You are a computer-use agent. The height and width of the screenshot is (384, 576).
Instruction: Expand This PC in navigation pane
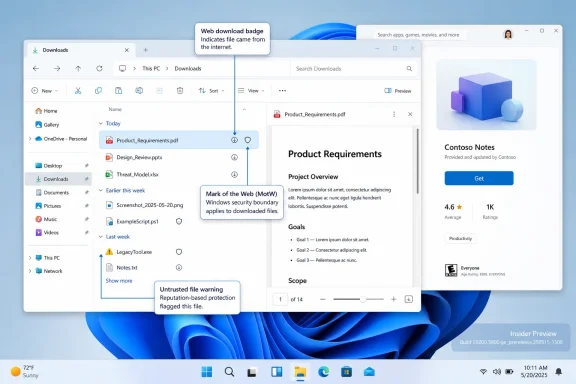click(30, 258)
